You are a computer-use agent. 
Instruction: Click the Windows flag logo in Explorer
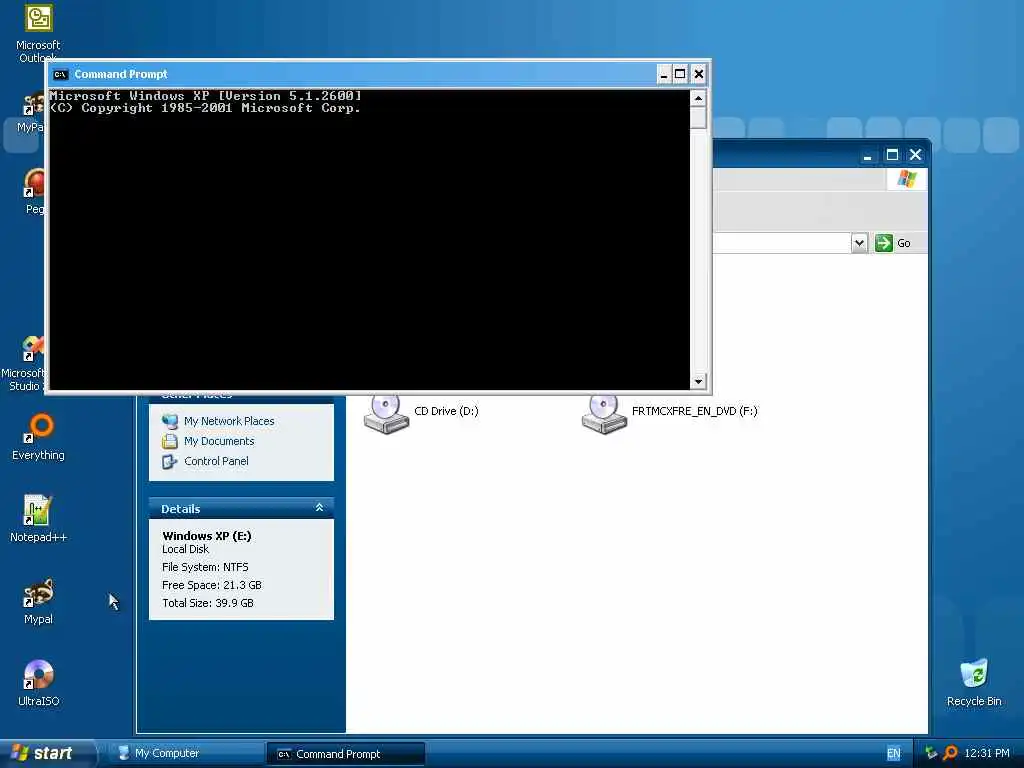[906, 179]
